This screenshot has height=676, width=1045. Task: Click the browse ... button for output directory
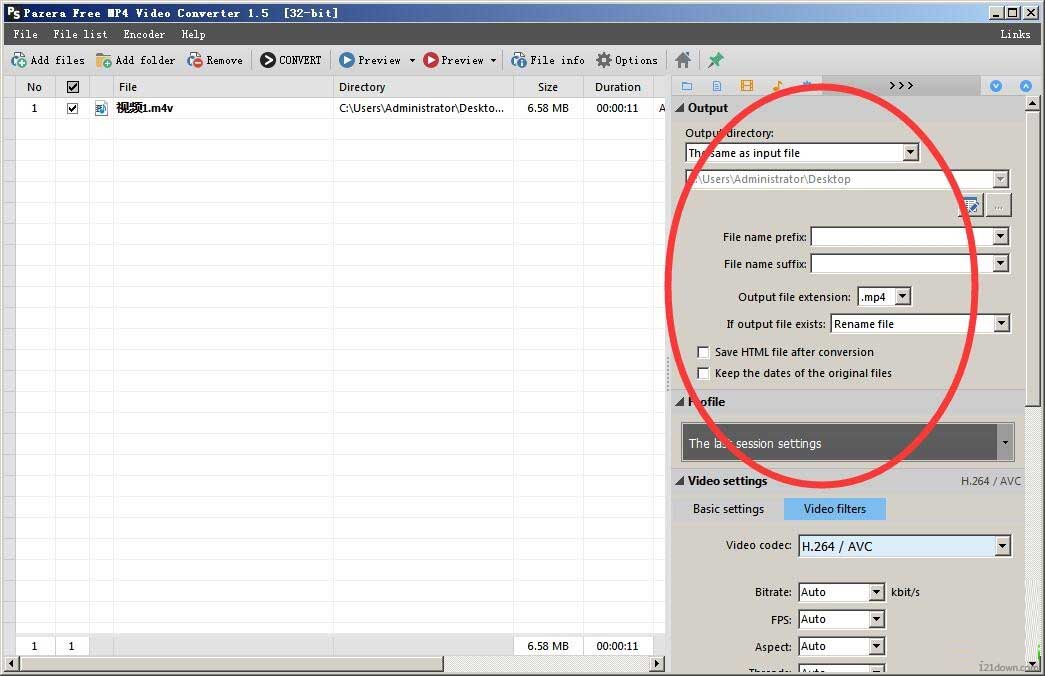coord(998,206)
